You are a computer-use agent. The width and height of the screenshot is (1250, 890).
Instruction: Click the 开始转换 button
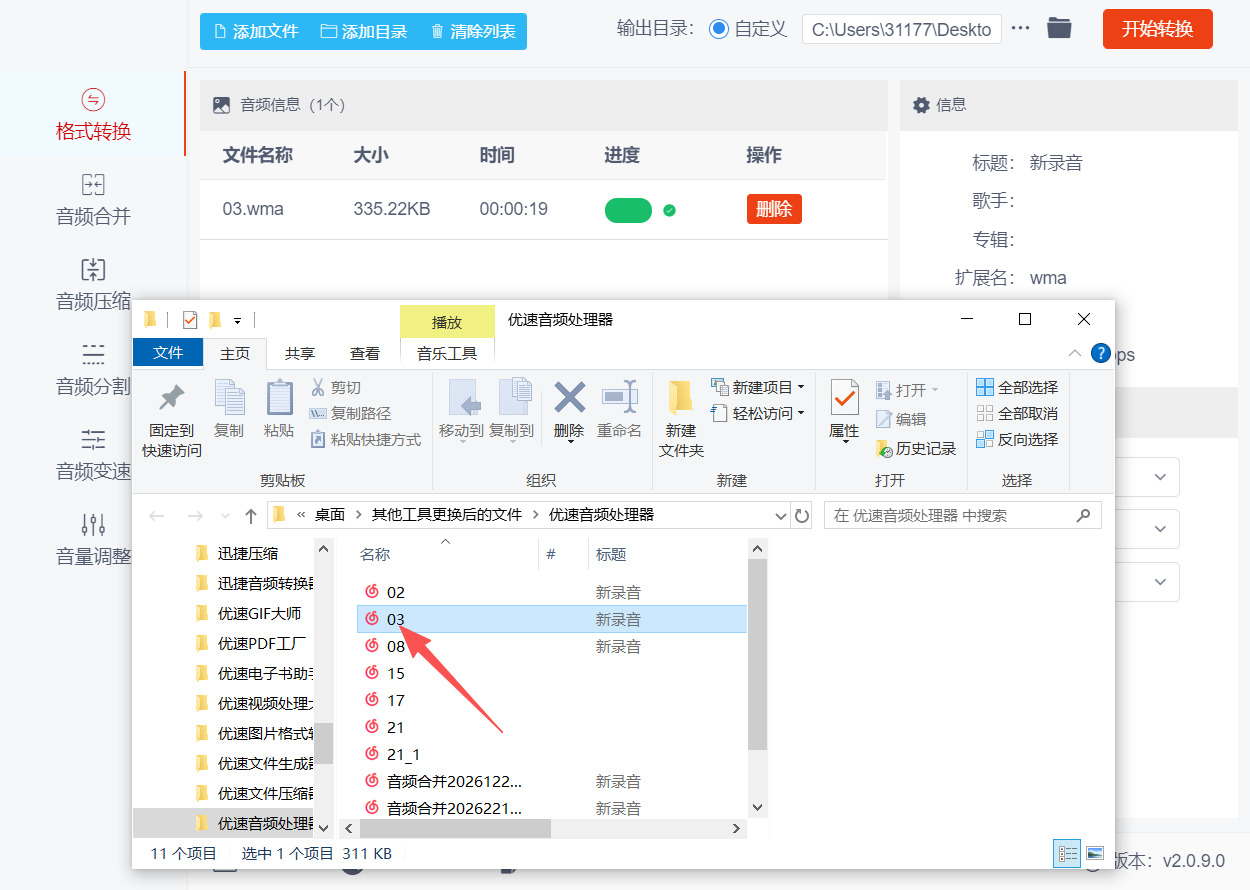tap(1157, 29)
